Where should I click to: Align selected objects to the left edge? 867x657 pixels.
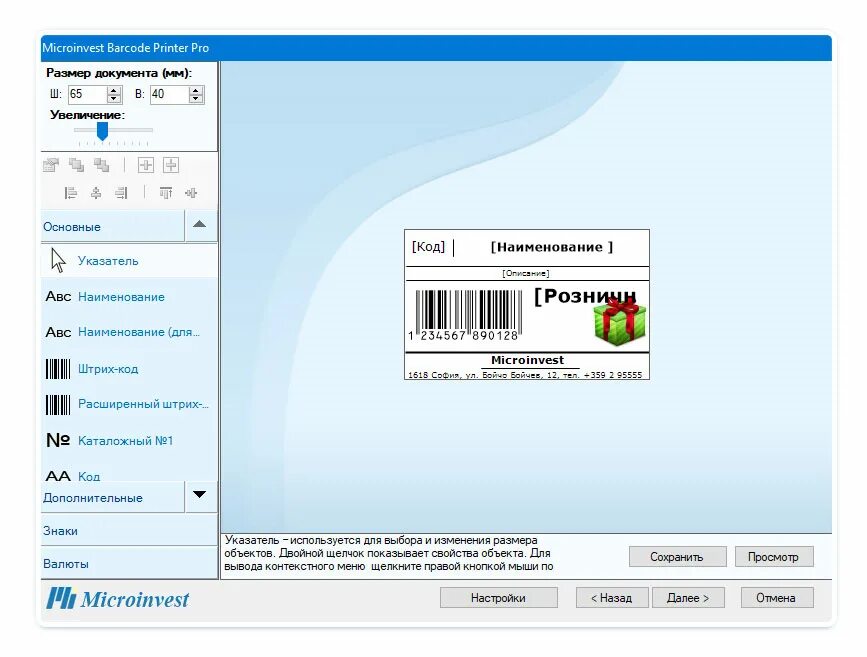pos(70,193)
